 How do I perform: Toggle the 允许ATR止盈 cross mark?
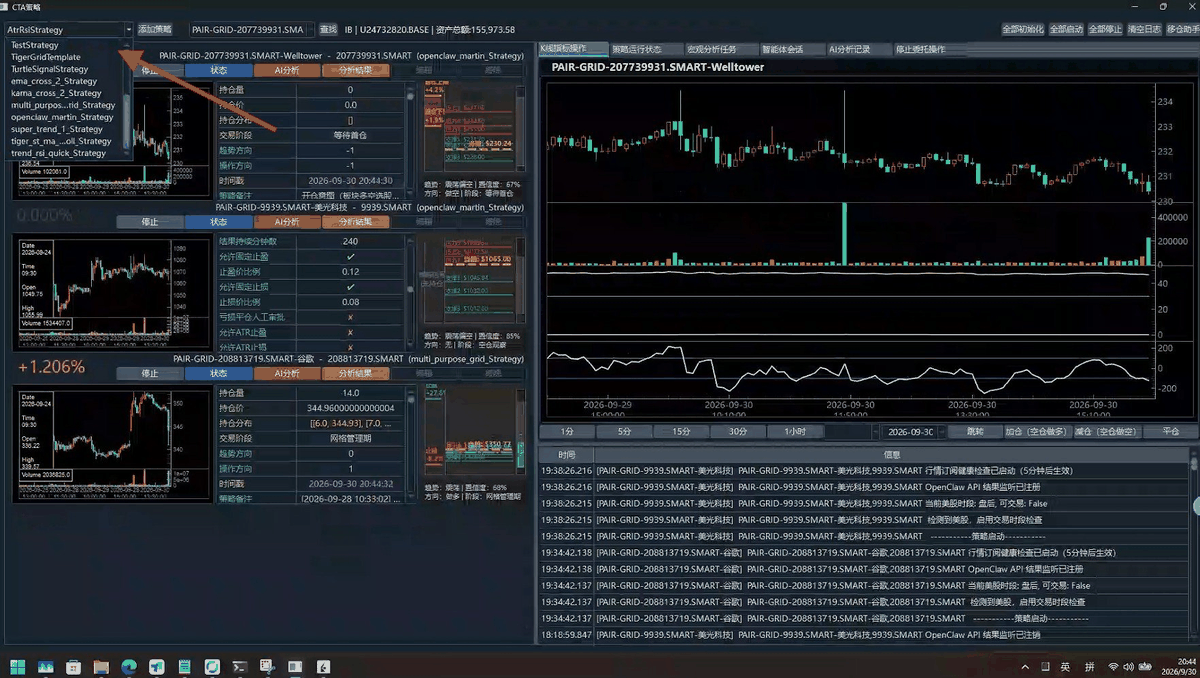tap(350, 332)
